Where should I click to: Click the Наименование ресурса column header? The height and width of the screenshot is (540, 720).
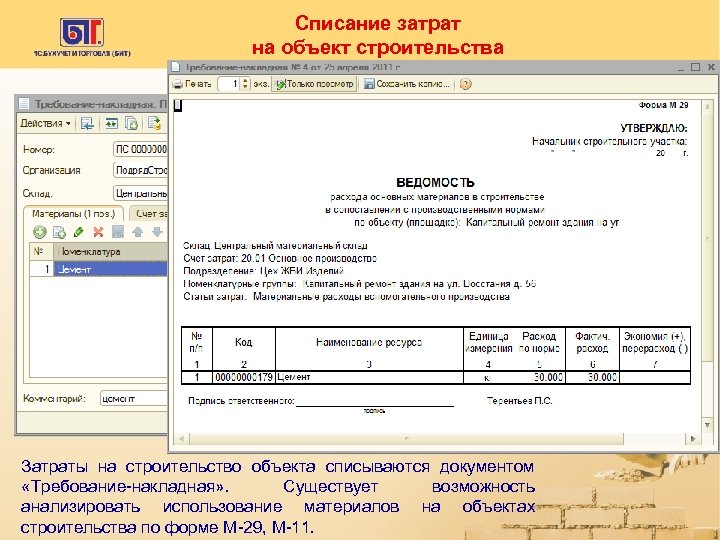tap(369, 343)
